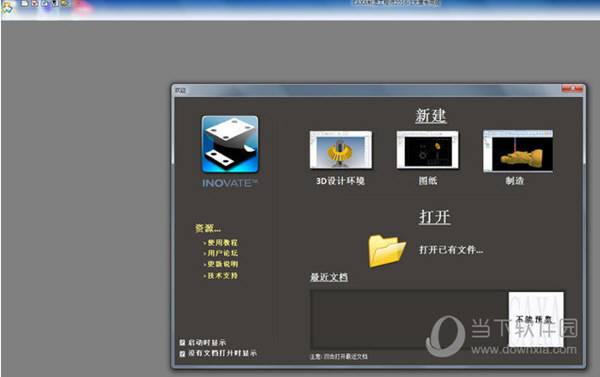Image resolution: width=600 pixels, height=377 pixels.
Task: Click the yellow folder open icon
Action: (x=387, y=251)
